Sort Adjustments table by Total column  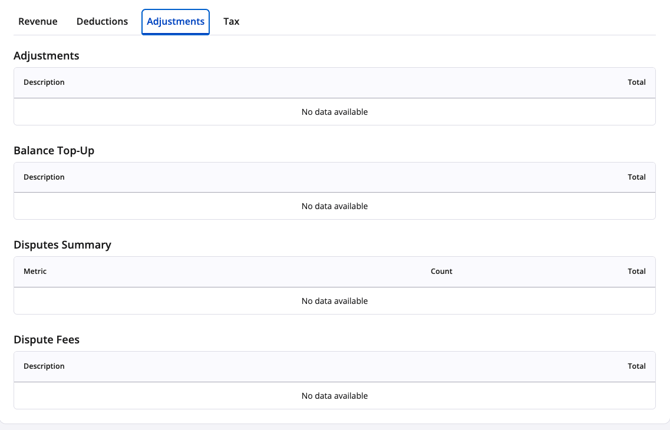(636, 82)
